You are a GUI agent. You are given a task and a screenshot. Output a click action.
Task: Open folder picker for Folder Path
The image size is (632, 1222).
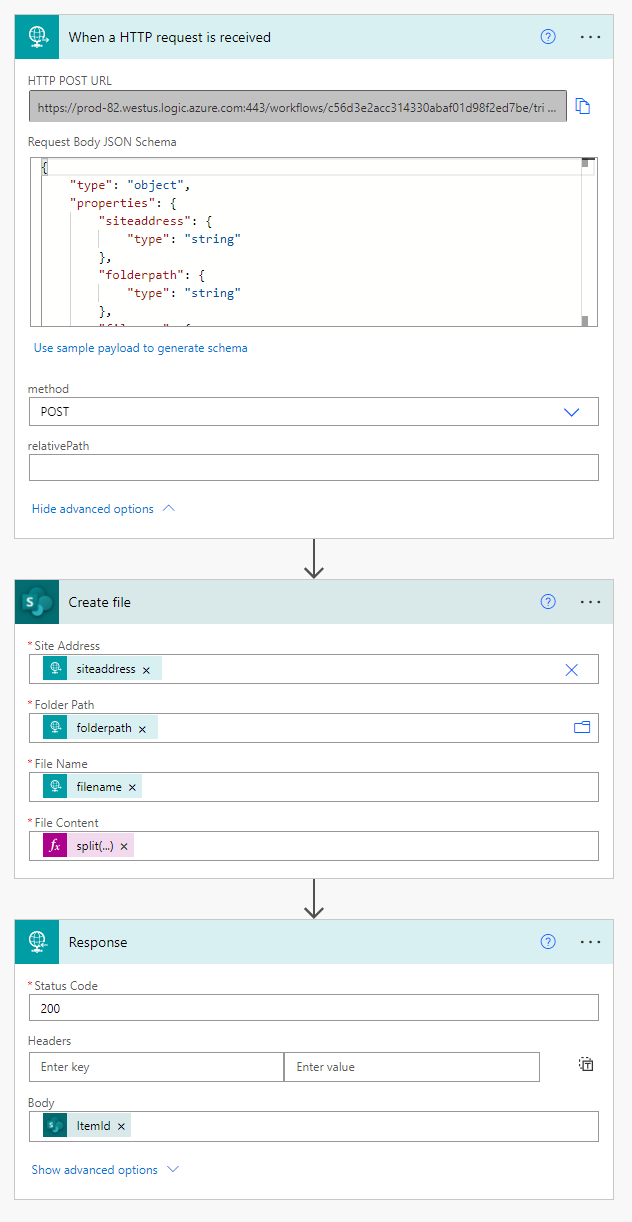click(582, 728)
